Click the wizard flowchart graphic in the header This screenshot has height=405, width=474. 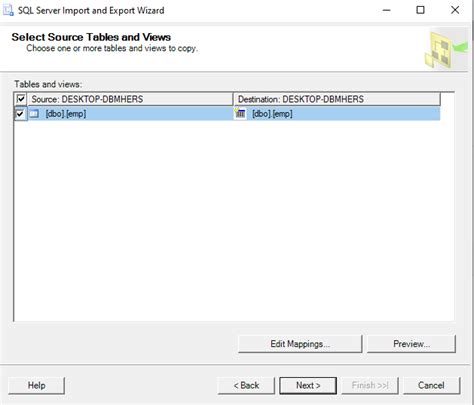click(445, 49)
